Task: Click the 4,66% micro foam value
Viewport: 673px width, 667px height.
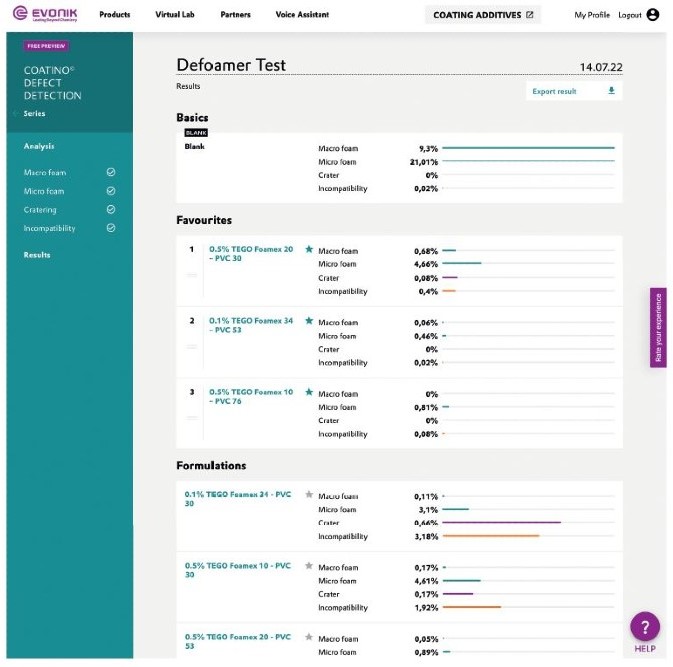Action: pyautogui.click(x=426, y=264)
